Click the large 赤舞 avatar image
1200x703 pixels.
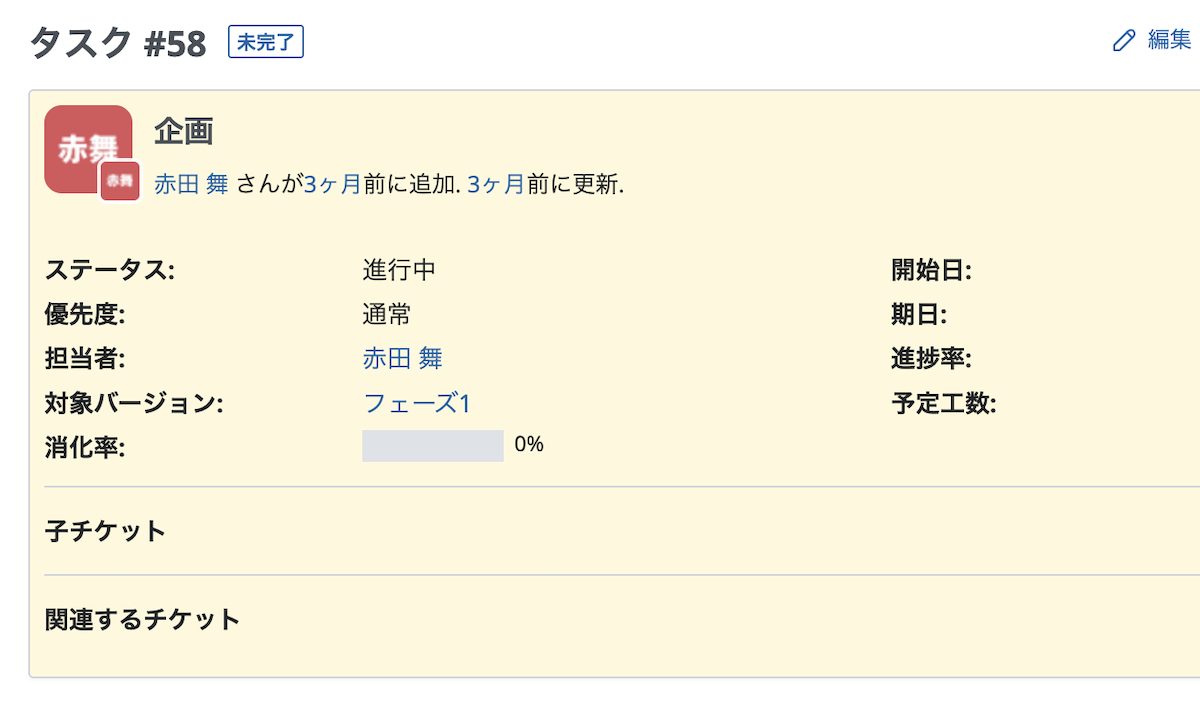[82, 140]
